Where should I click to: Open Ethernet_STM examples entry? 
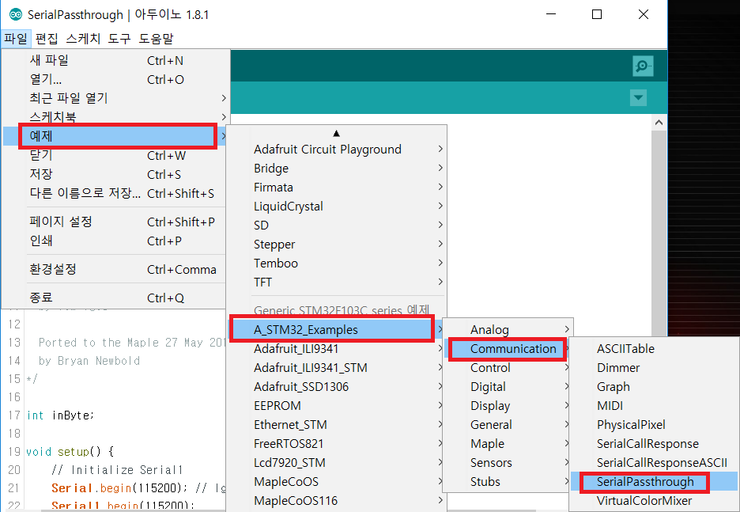click(336, 424)
